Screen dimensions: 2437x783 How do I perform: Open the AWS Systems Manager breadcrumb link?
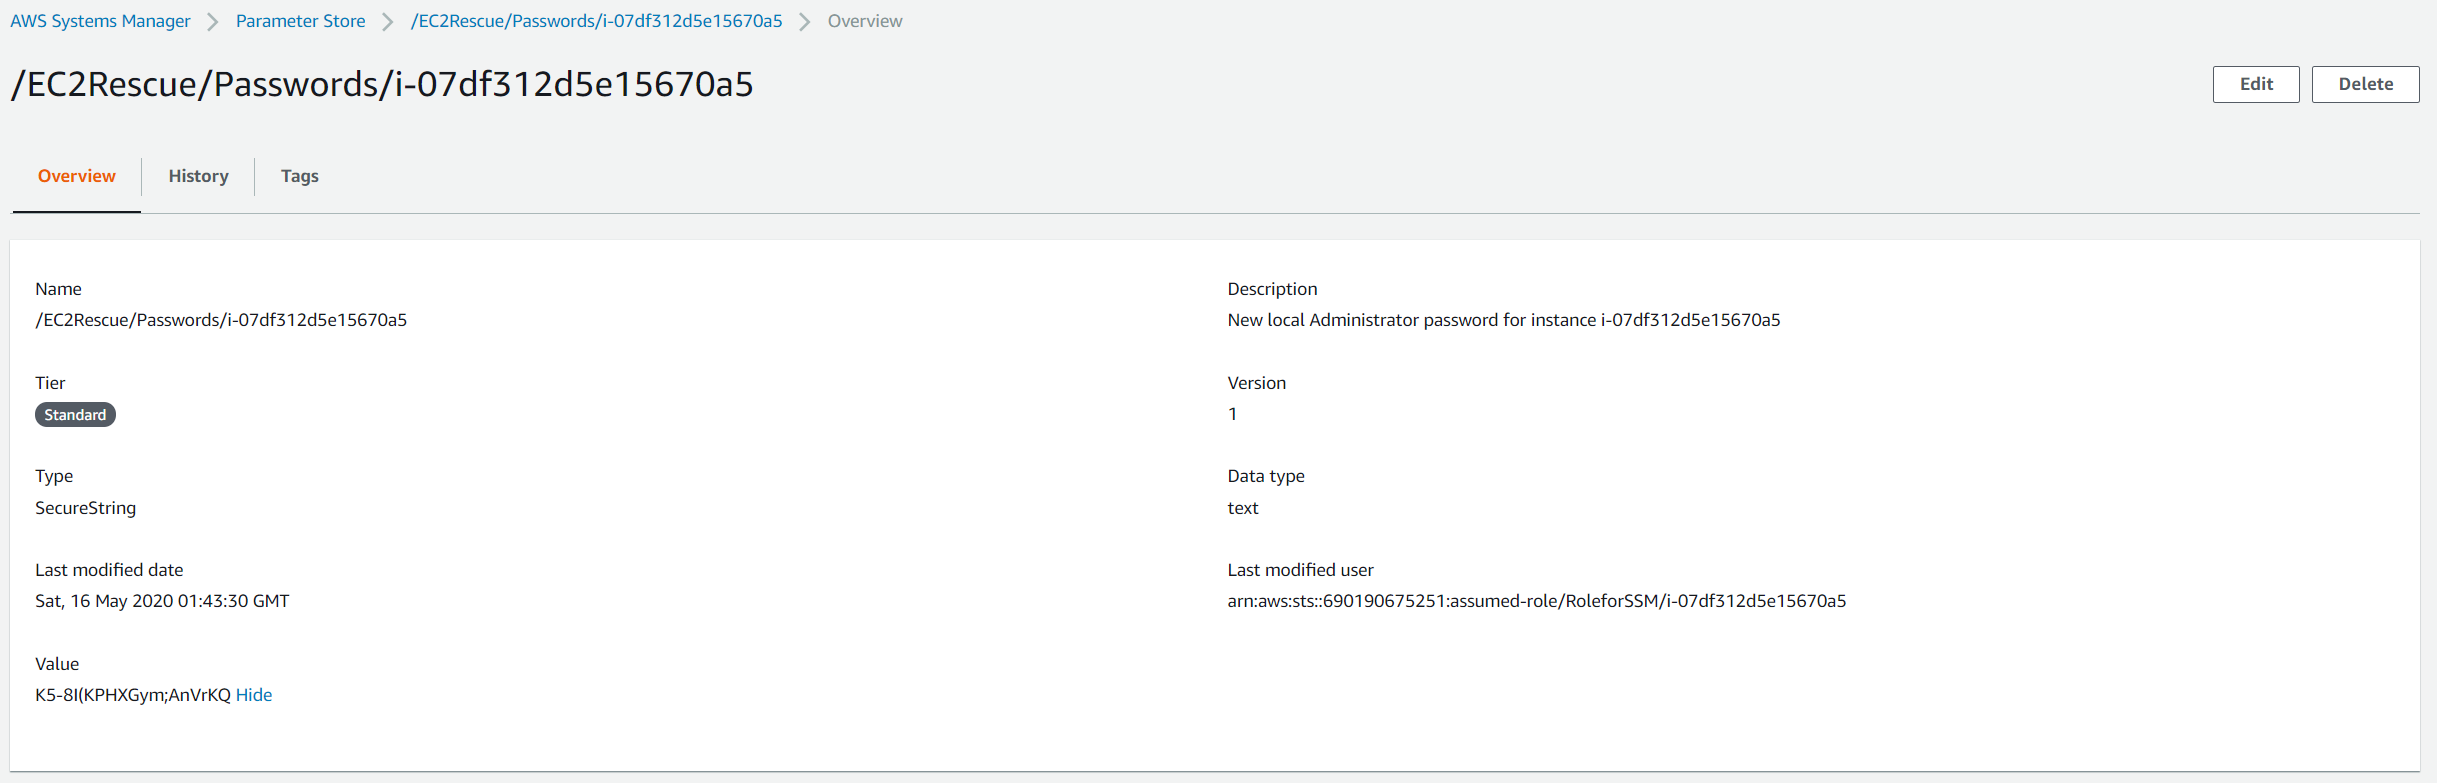tap(100, 21)
